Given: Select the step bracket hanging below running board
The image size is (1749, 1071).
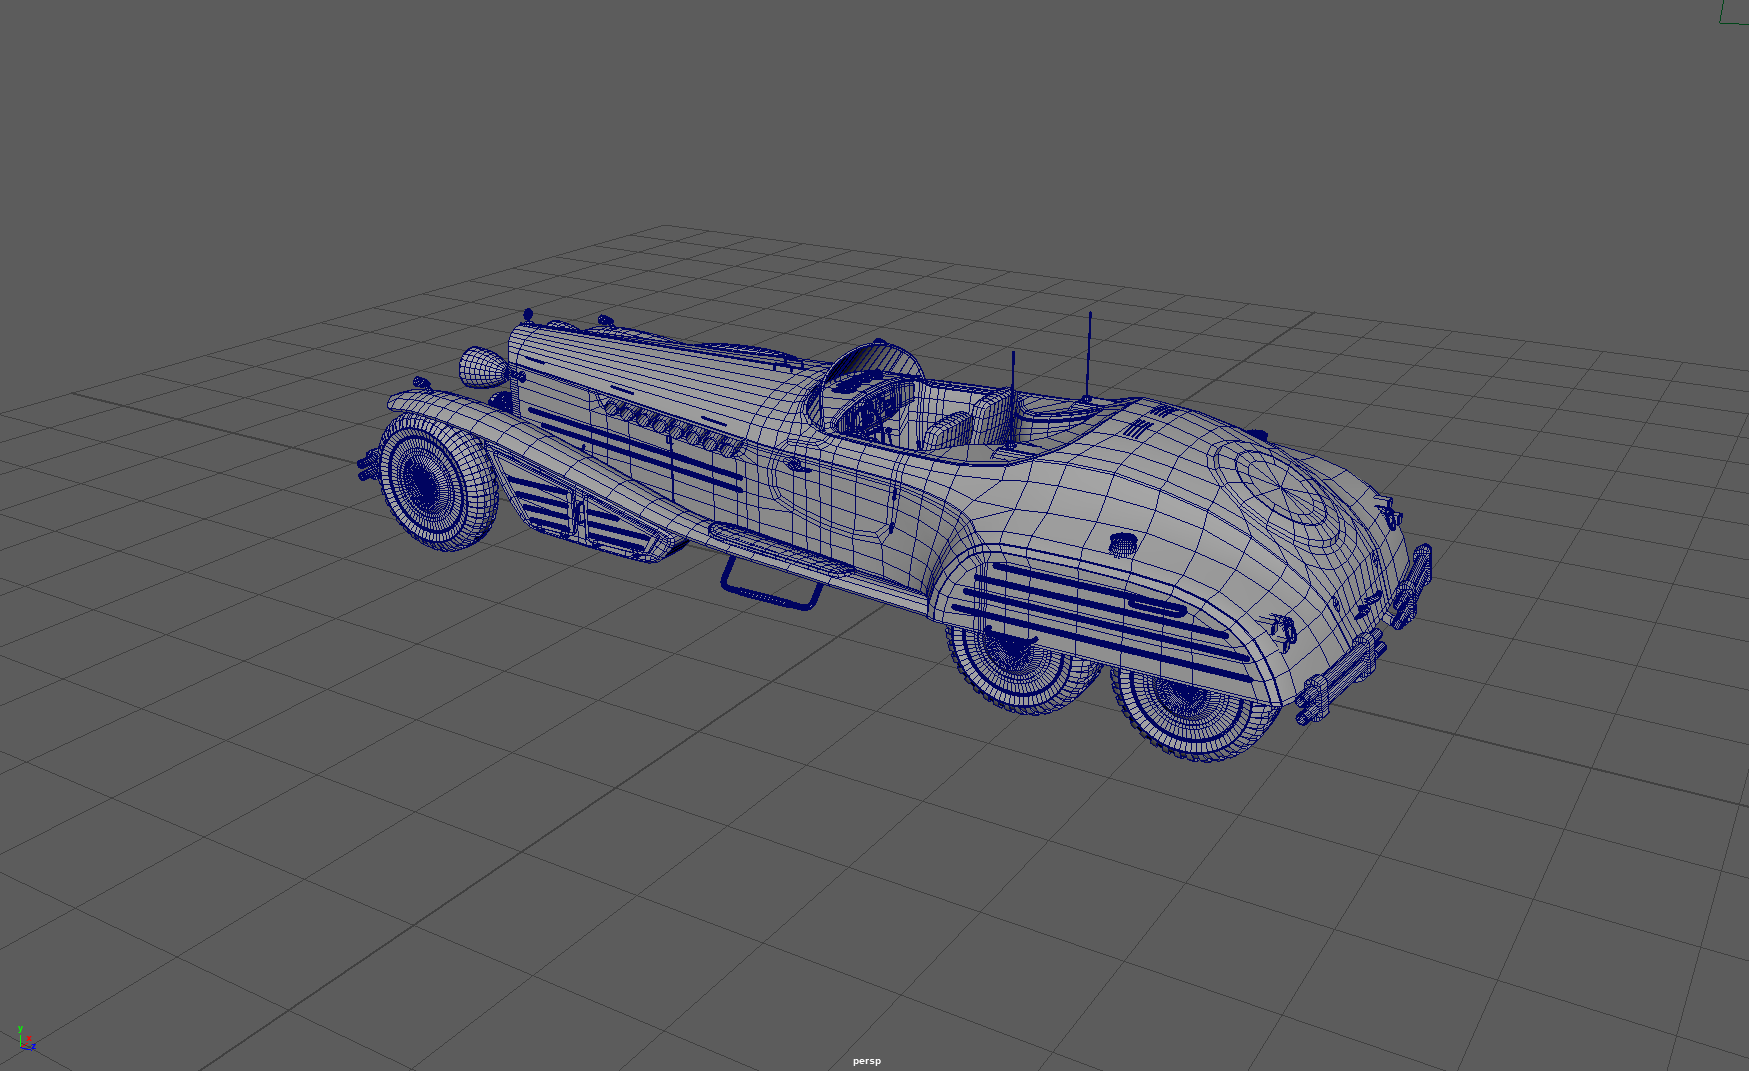Looking at the screenshot, I should click(x=771, y=583).
